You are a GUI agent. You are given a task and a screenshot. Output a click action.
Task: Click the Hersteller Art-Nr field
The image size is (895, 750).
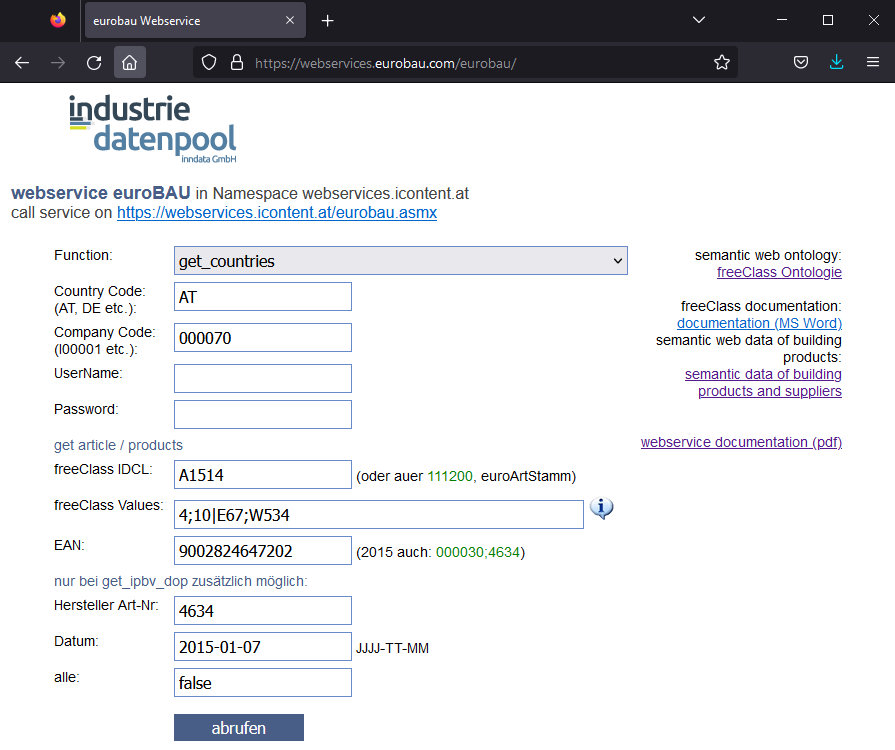tap(263, 611)
